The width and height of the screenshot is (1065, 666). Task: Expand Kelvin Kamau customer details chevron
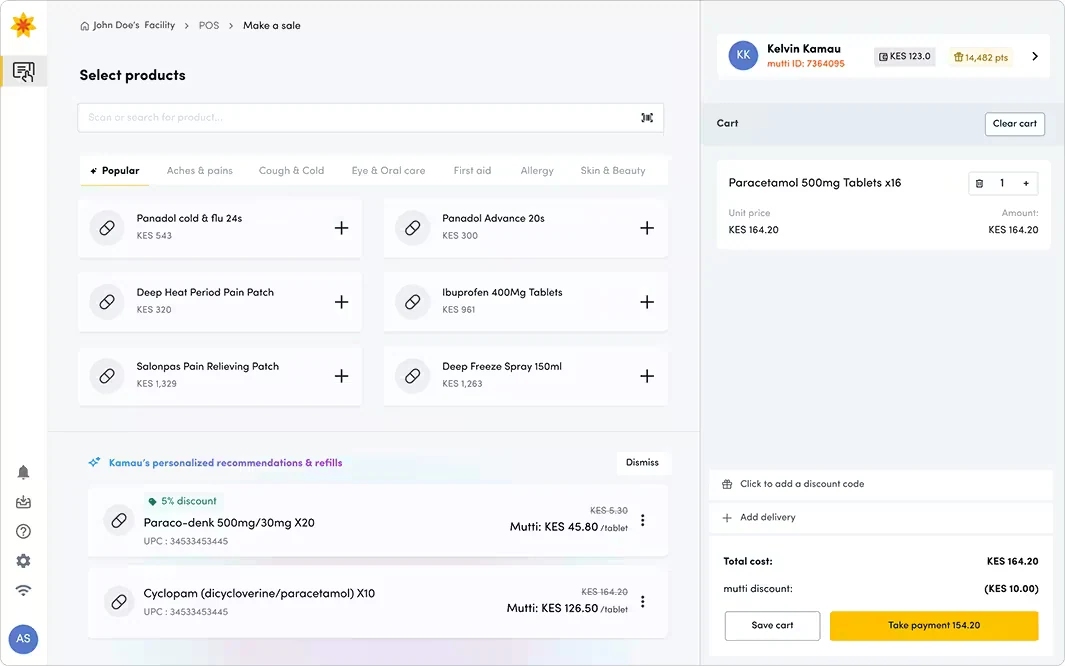1034,56
